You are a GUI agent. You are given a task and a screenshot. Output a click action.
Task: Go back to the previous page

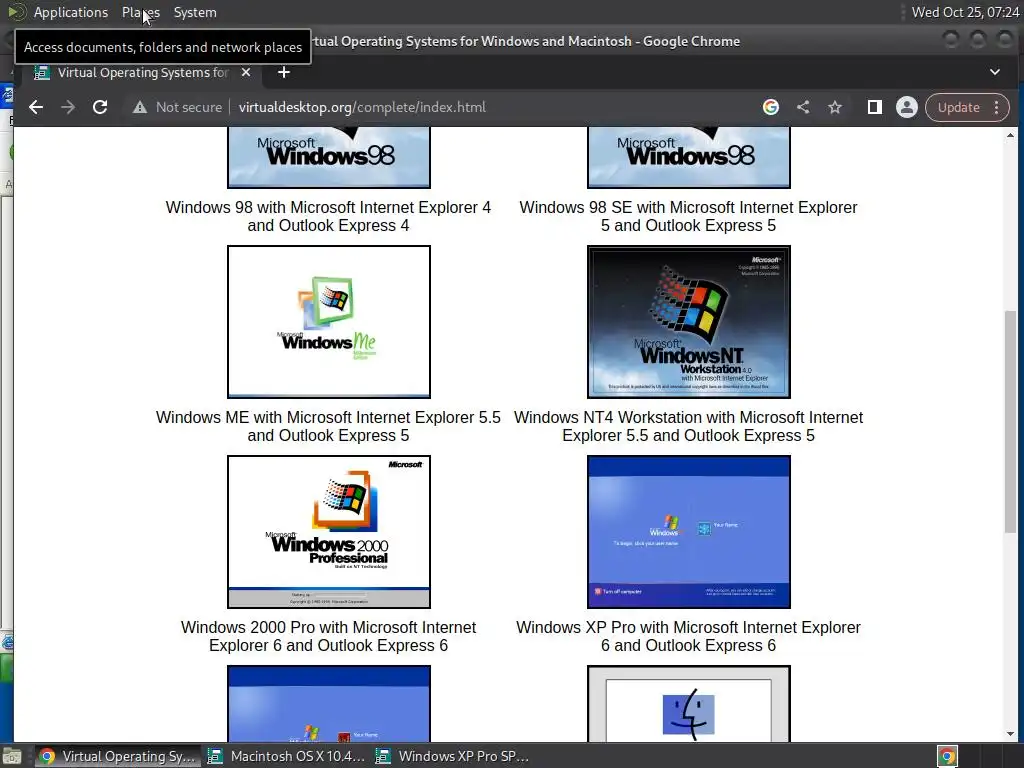[36, 107]
